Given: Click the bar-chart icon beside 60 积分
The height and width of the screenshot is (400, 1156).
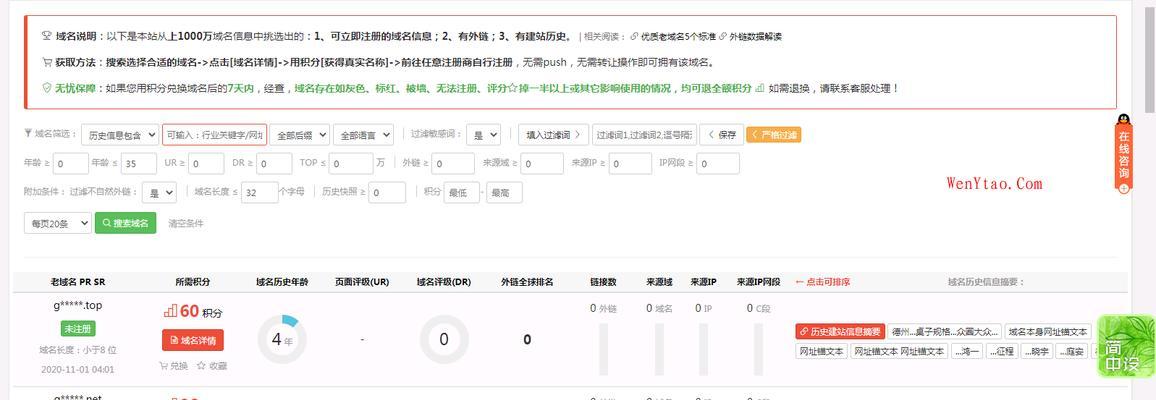Looking at the screenshot, I should pyautogui.click(x=170, y=312).
